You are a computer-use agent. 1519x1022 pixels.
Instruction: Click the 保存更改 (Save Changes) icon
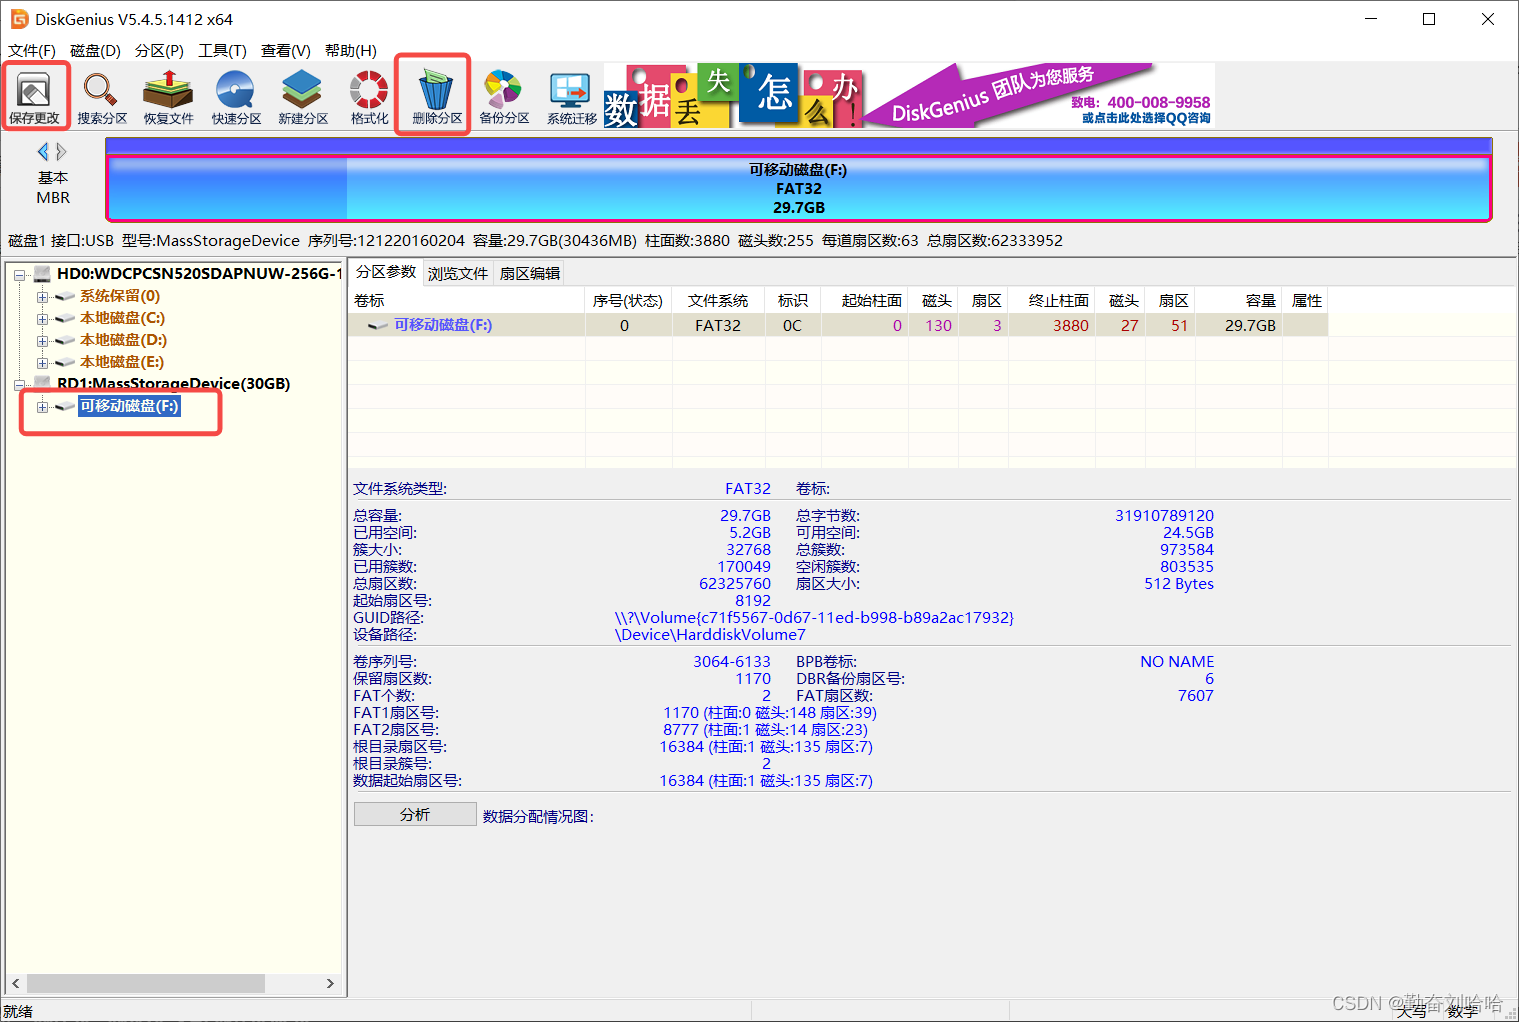(x=35, y=95)
